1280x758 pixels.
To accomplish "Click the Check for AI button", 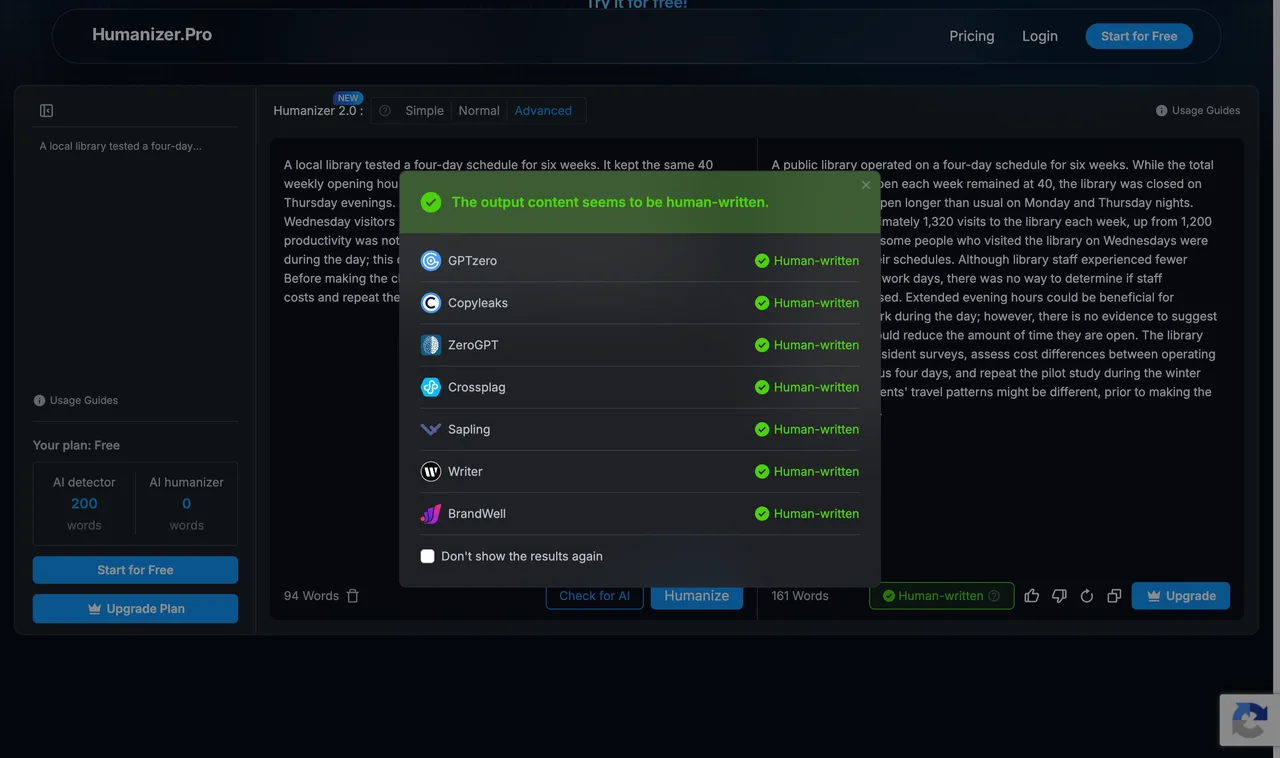I will [594, 596].
